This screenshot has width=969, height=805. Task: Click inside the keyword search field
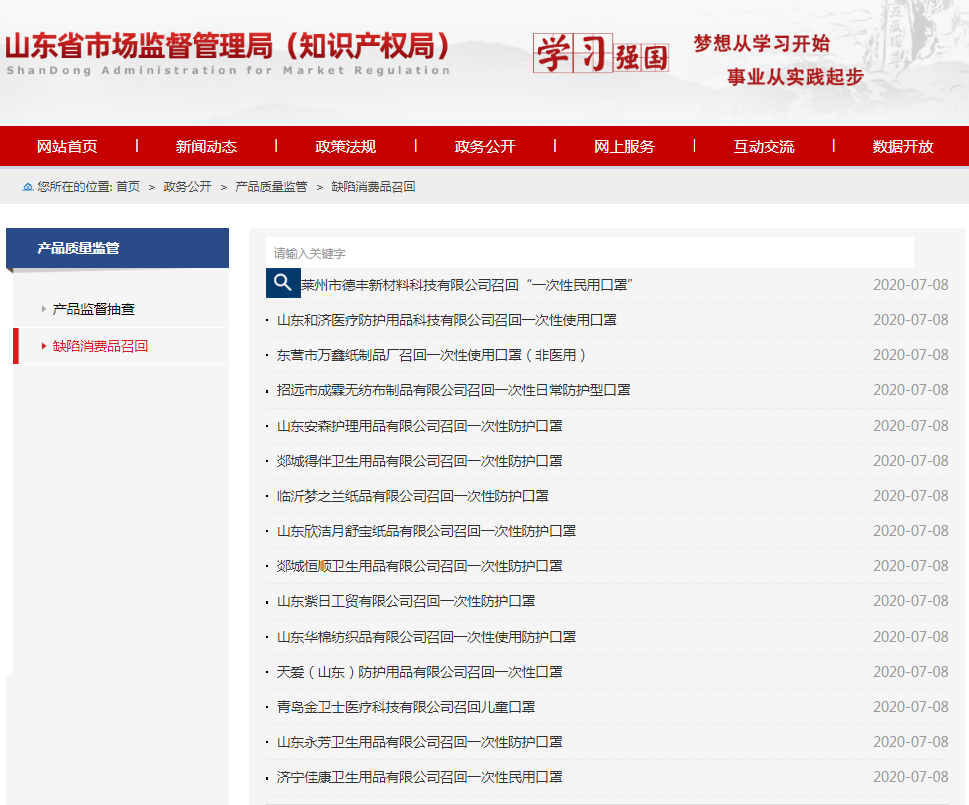click(x=590, y=253)
